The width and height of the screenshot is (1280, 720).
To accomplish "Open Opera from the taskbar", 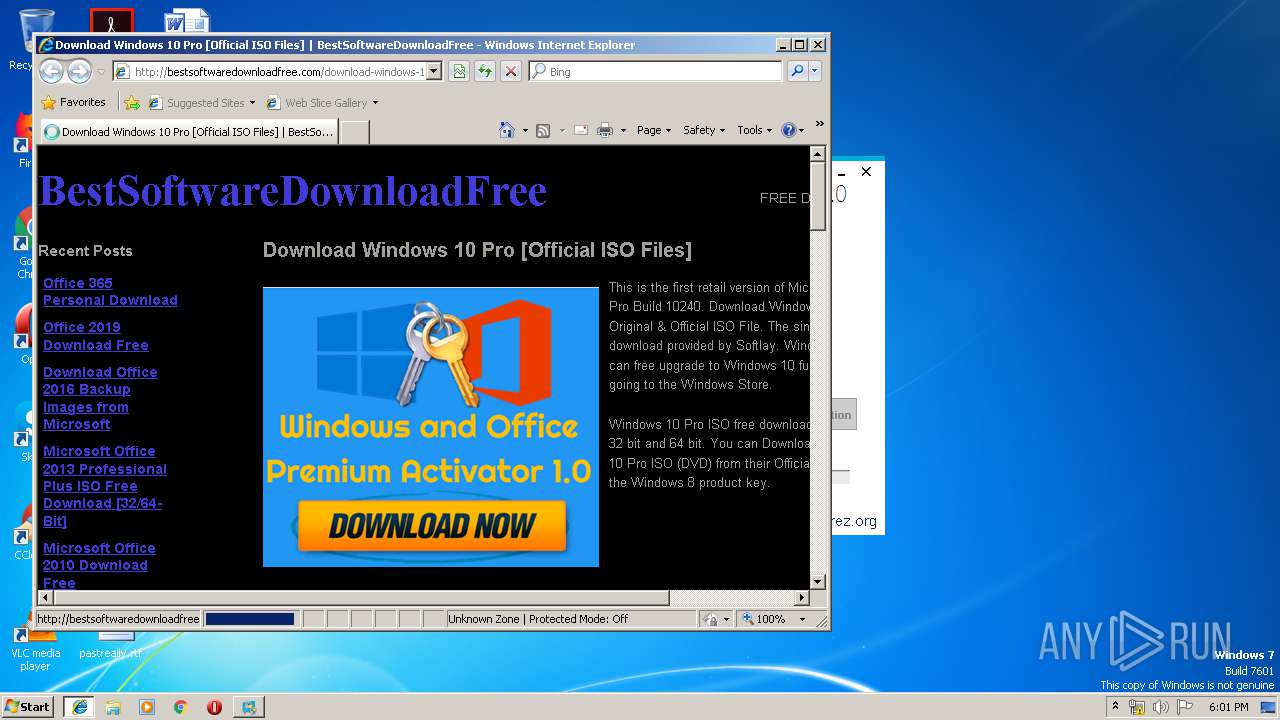I will click(x=215, y=706).
